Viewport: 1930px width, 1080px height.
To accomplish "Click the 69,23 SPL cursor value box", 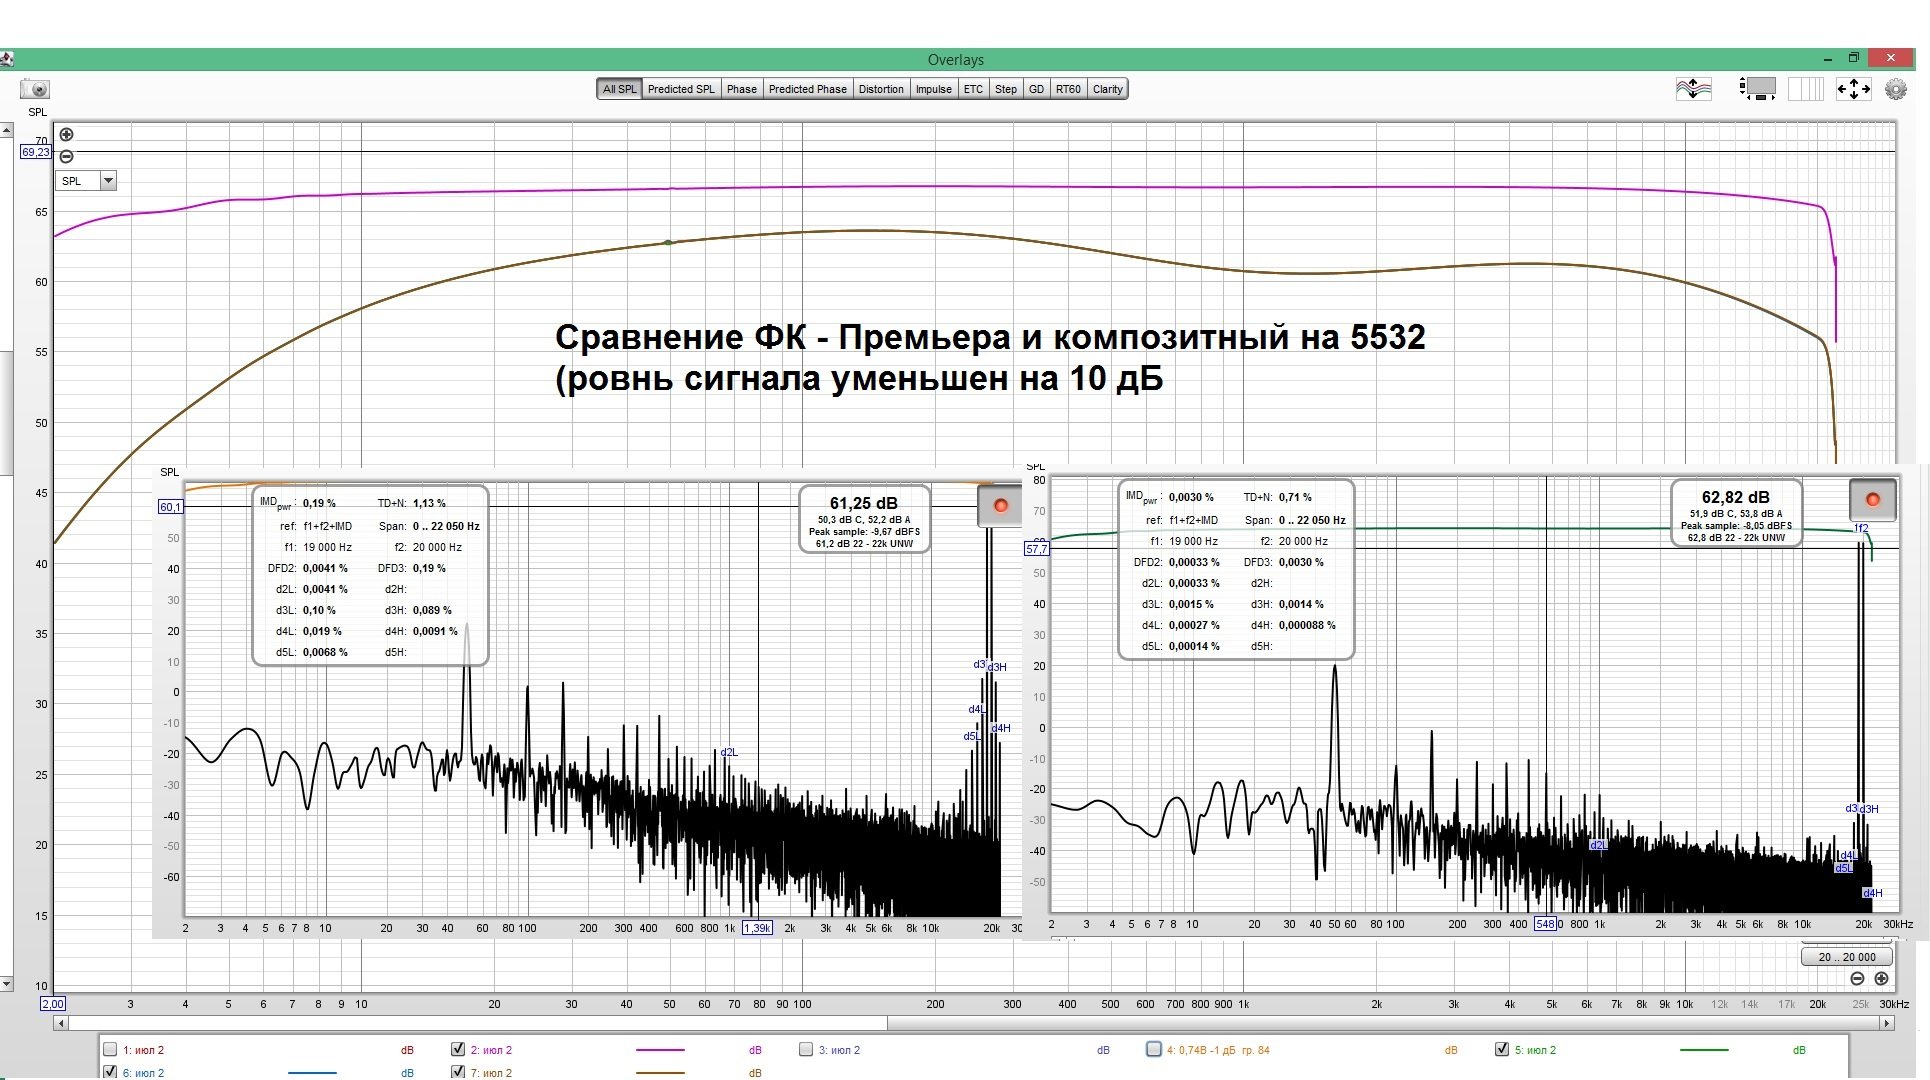I will point(35,152).
